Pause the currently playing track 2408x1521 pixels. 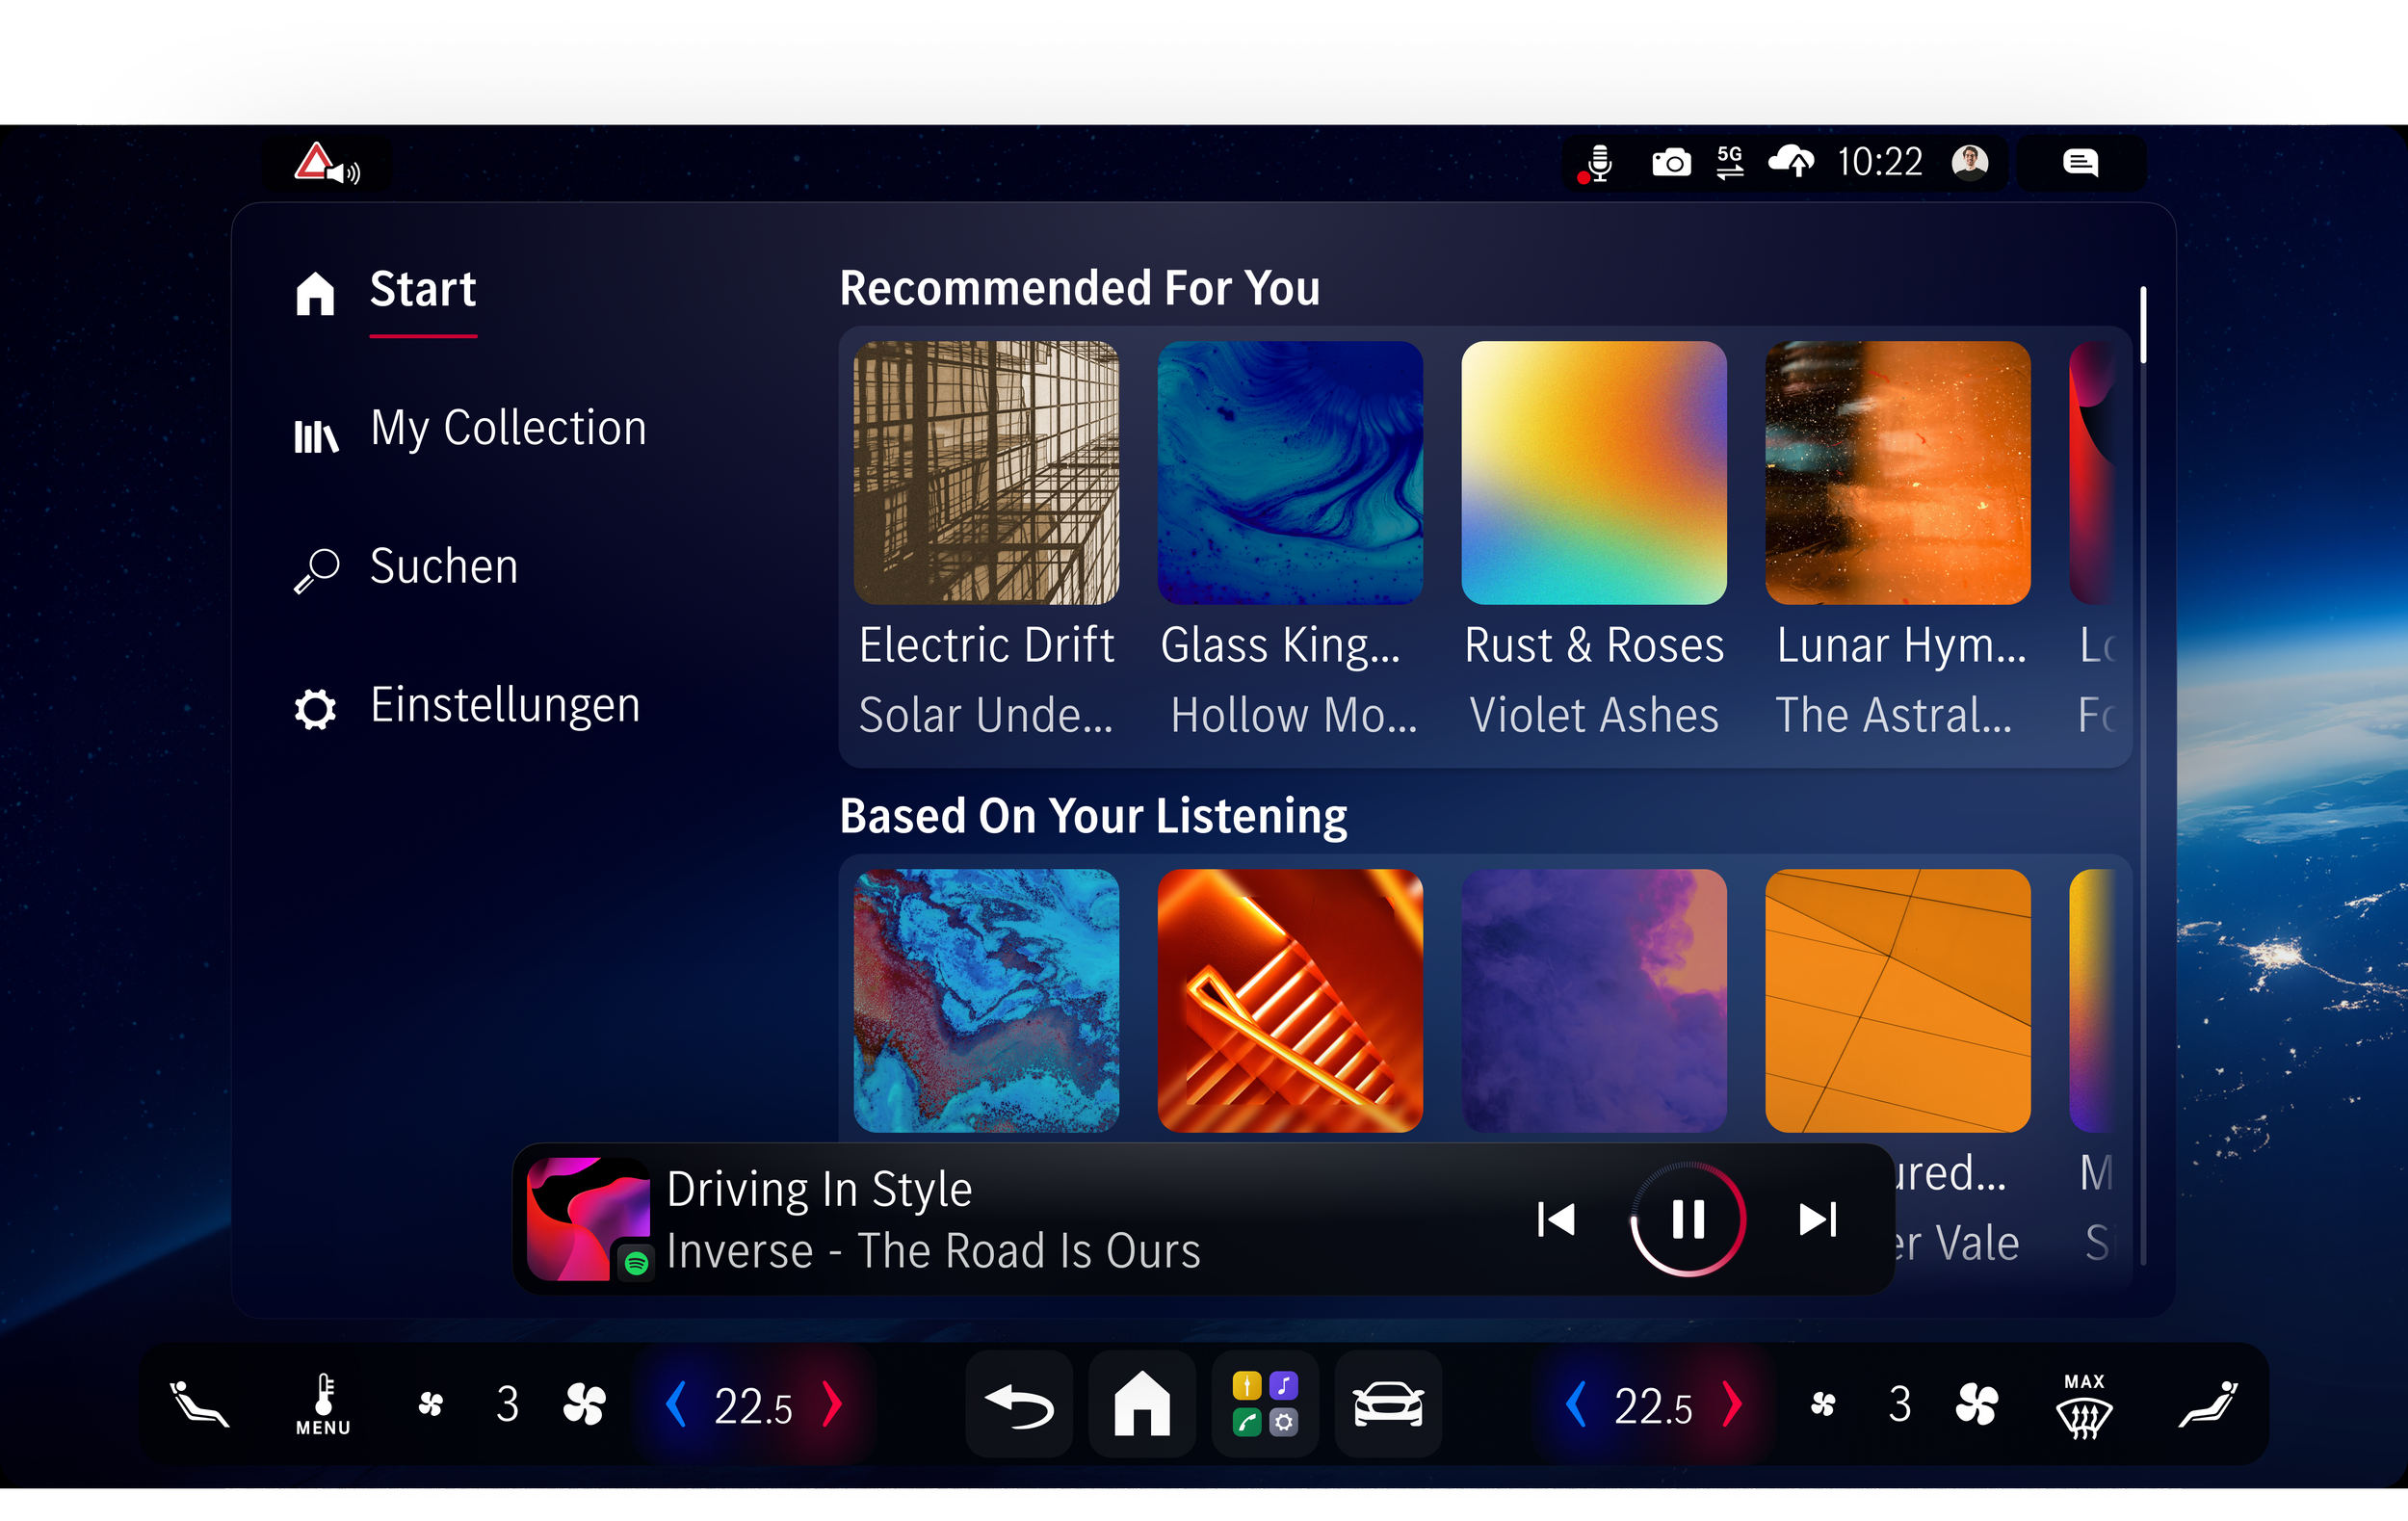[1688, 1219]
